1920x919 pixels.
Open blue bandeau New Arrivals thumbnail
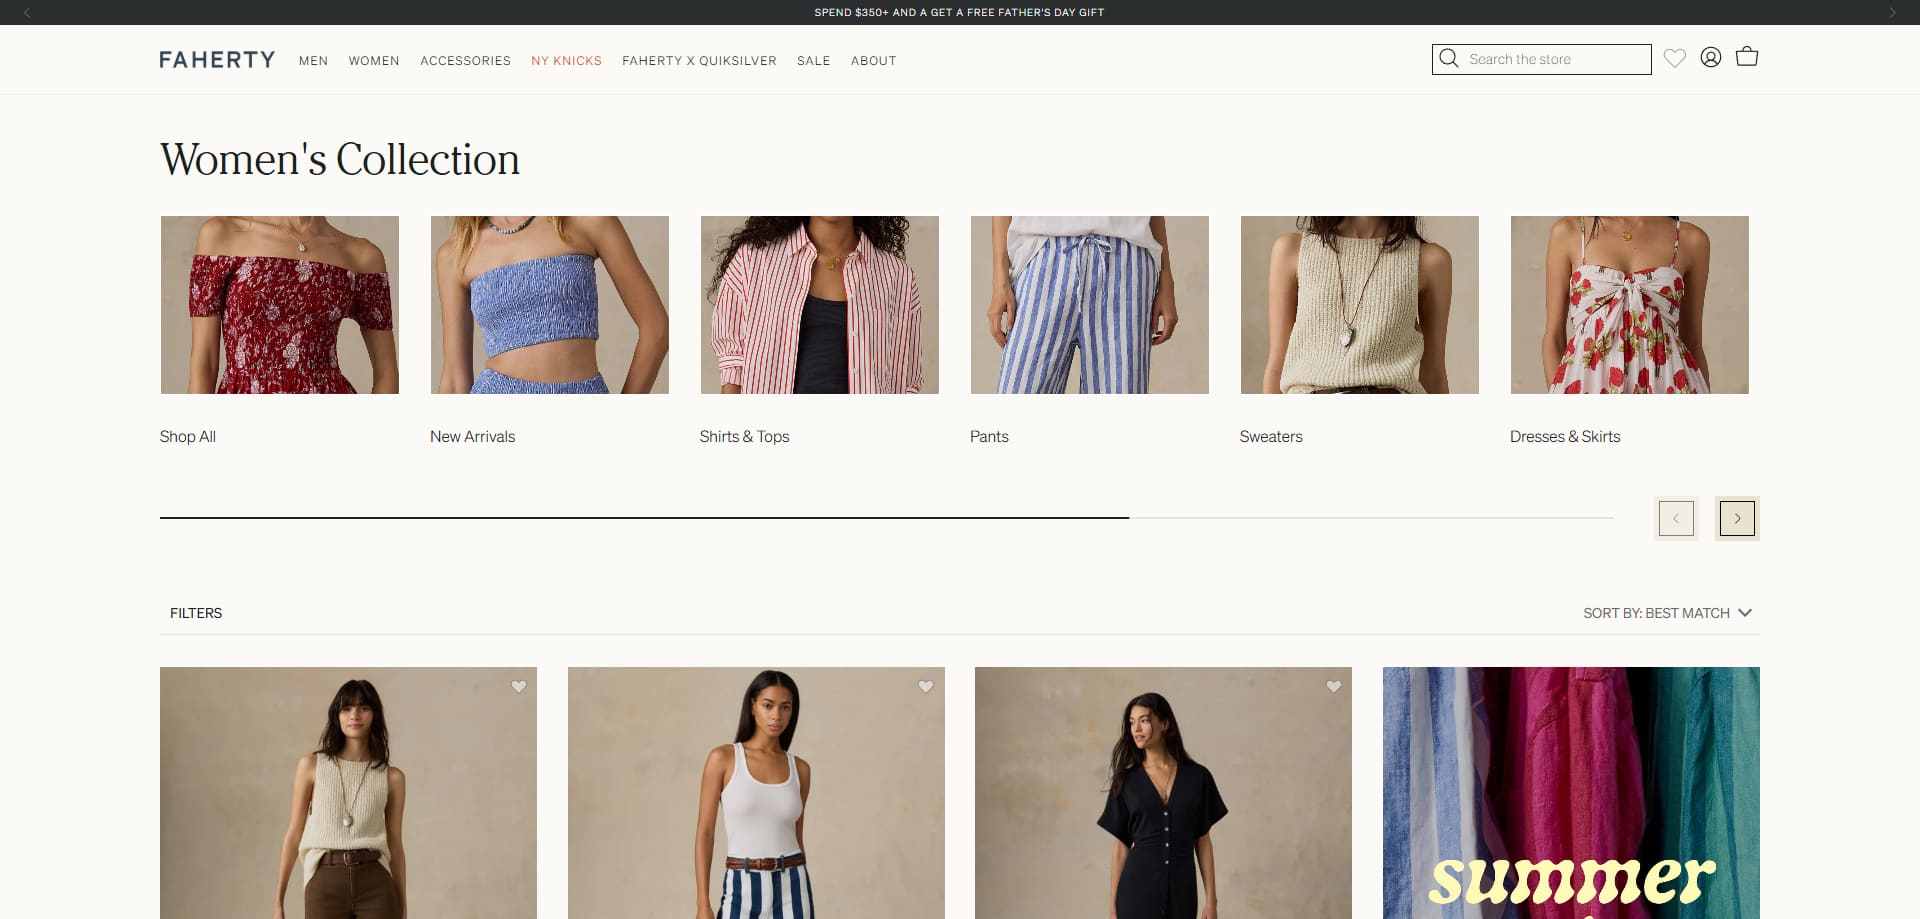coord(550,305)
